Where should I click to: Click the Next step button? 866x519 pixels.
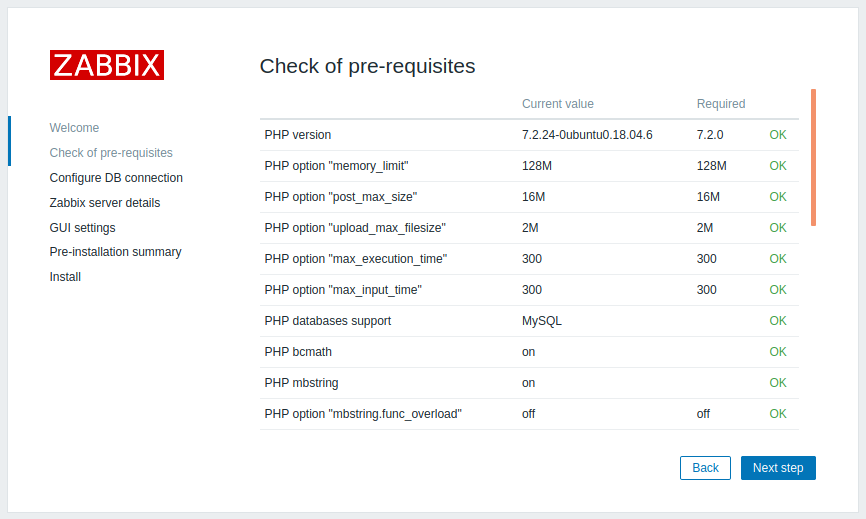(x=778, y=468)
